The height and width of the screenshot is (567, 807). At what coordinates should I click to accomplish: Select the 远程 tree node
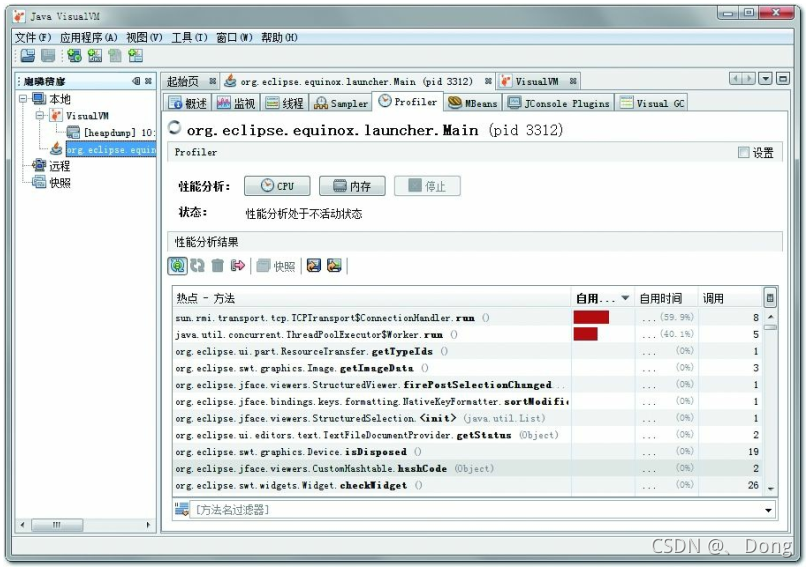(x=60, y=166)
